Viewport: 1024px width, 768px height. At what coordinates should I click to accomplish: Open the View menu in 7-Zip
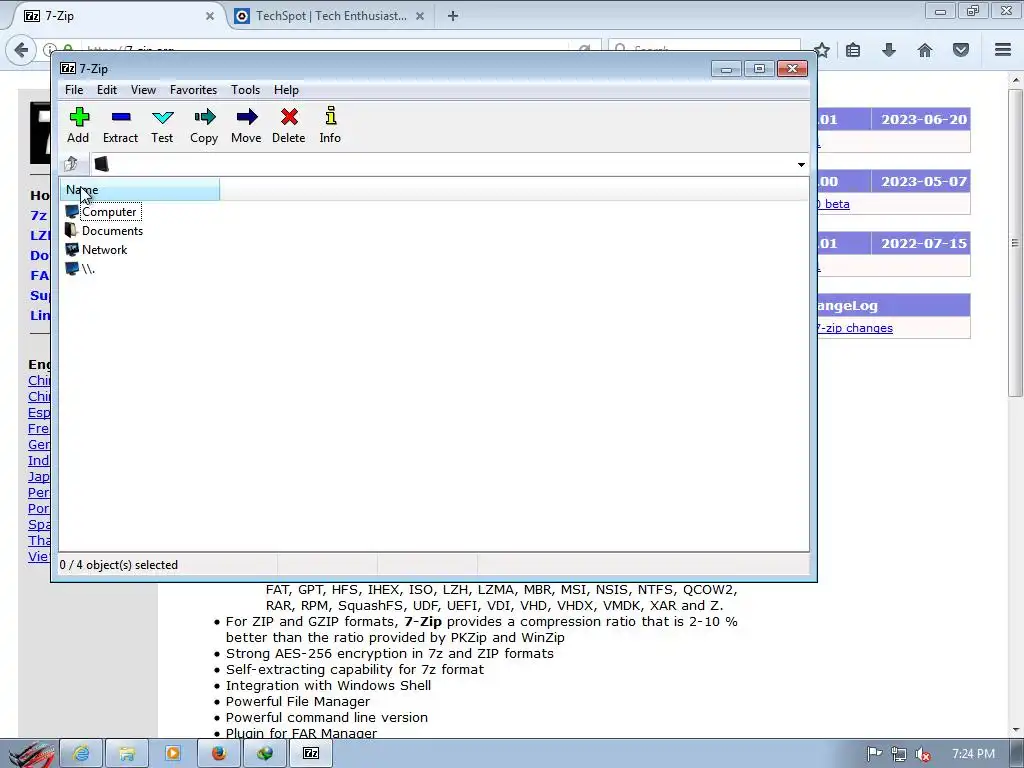143,89
